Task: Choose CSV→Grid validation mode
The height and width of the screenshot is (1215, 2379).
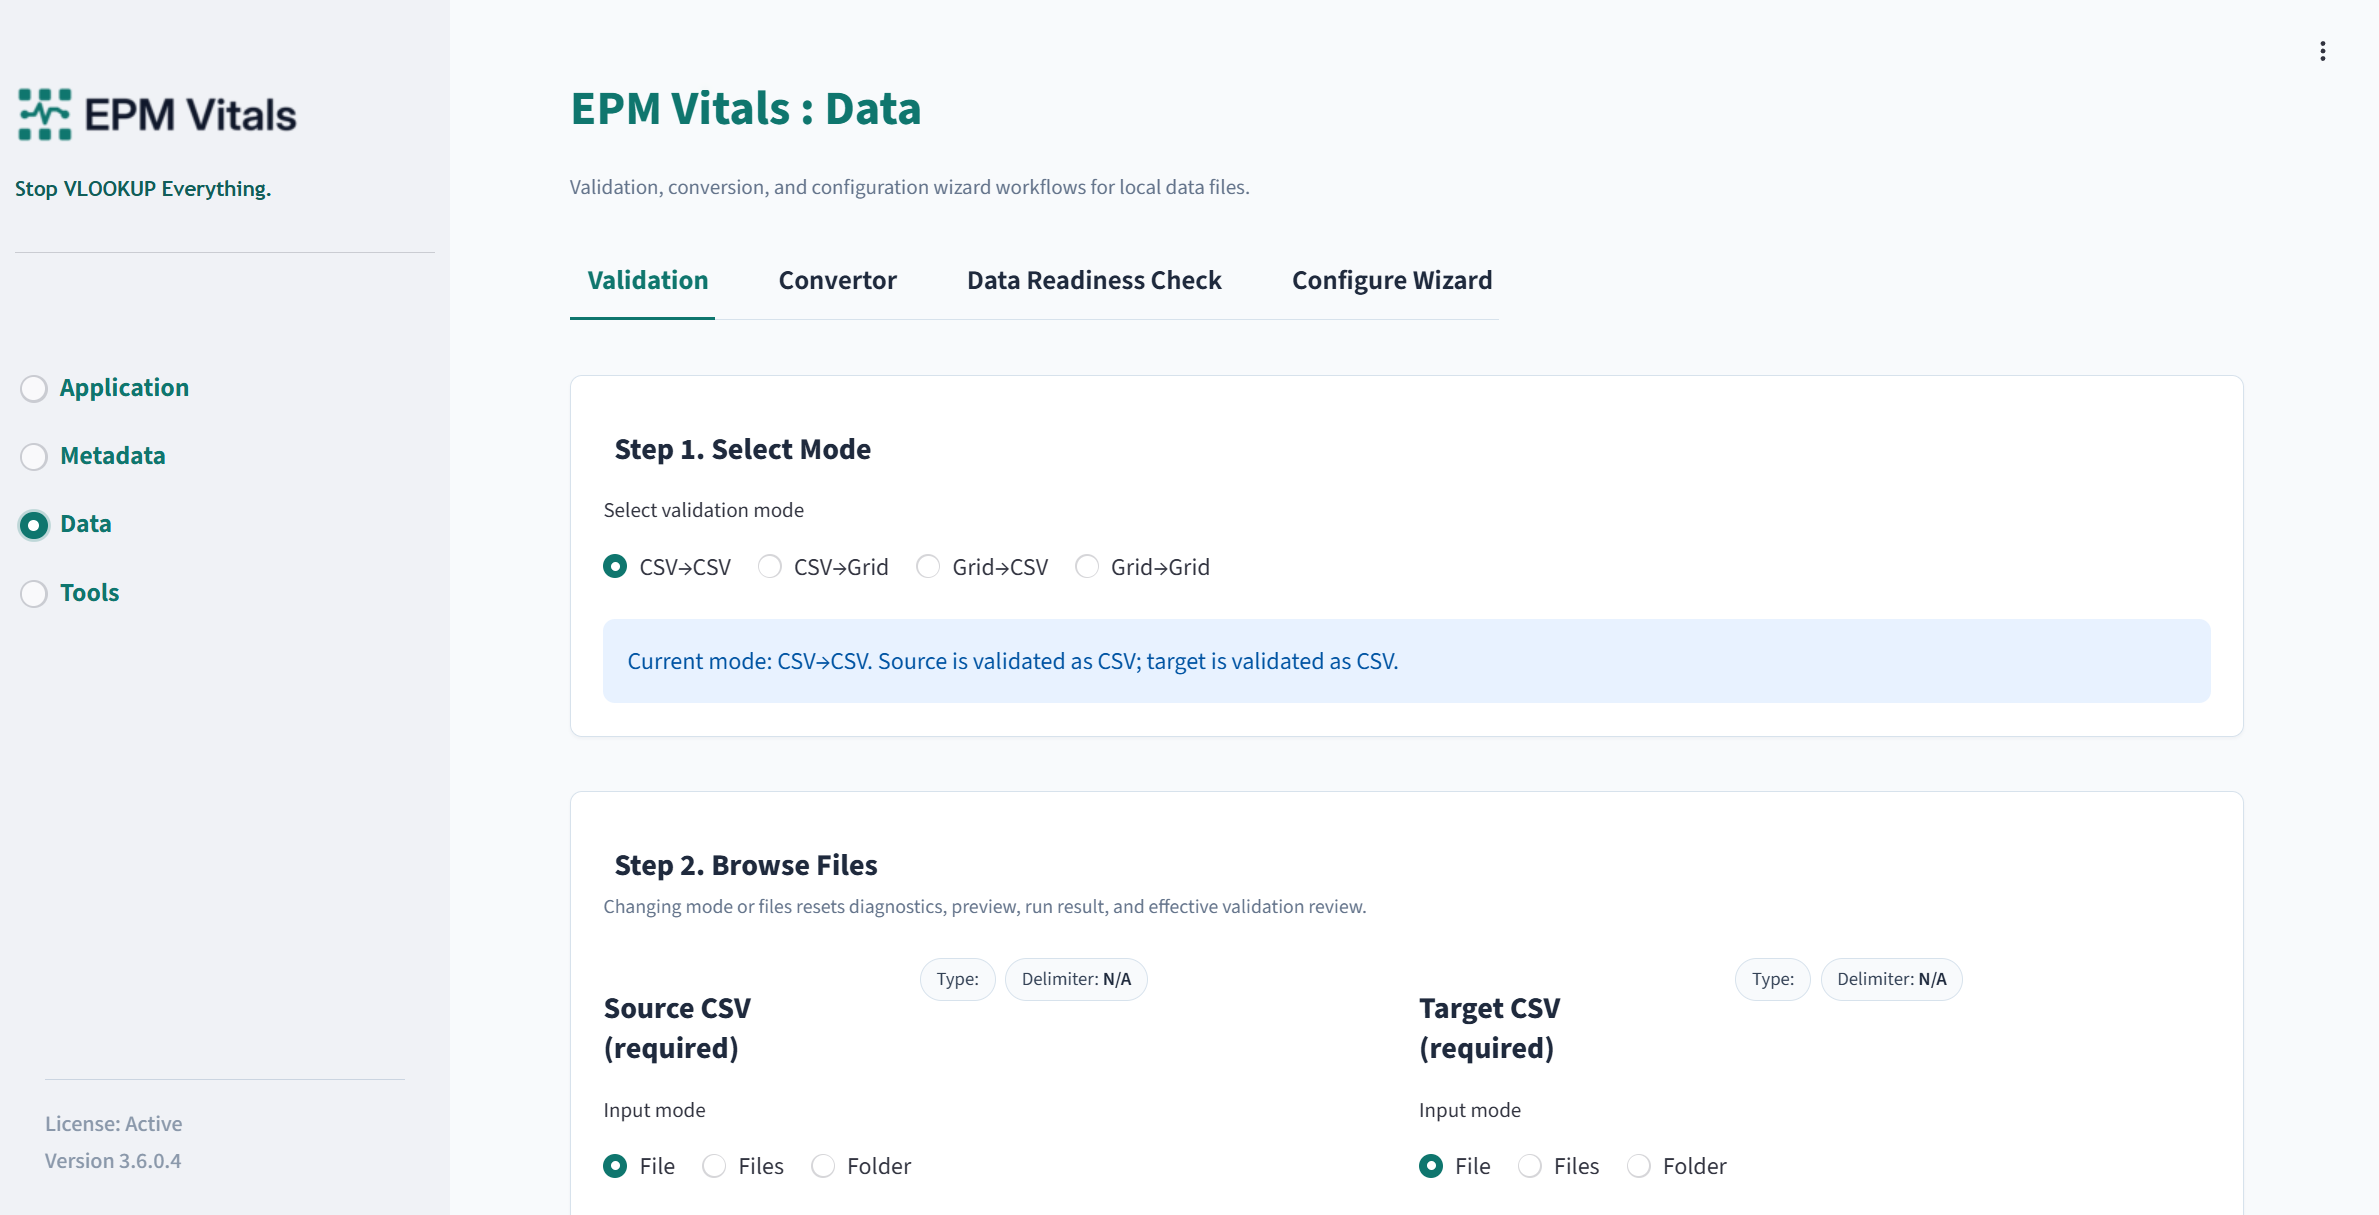Action: coord(823,567)
